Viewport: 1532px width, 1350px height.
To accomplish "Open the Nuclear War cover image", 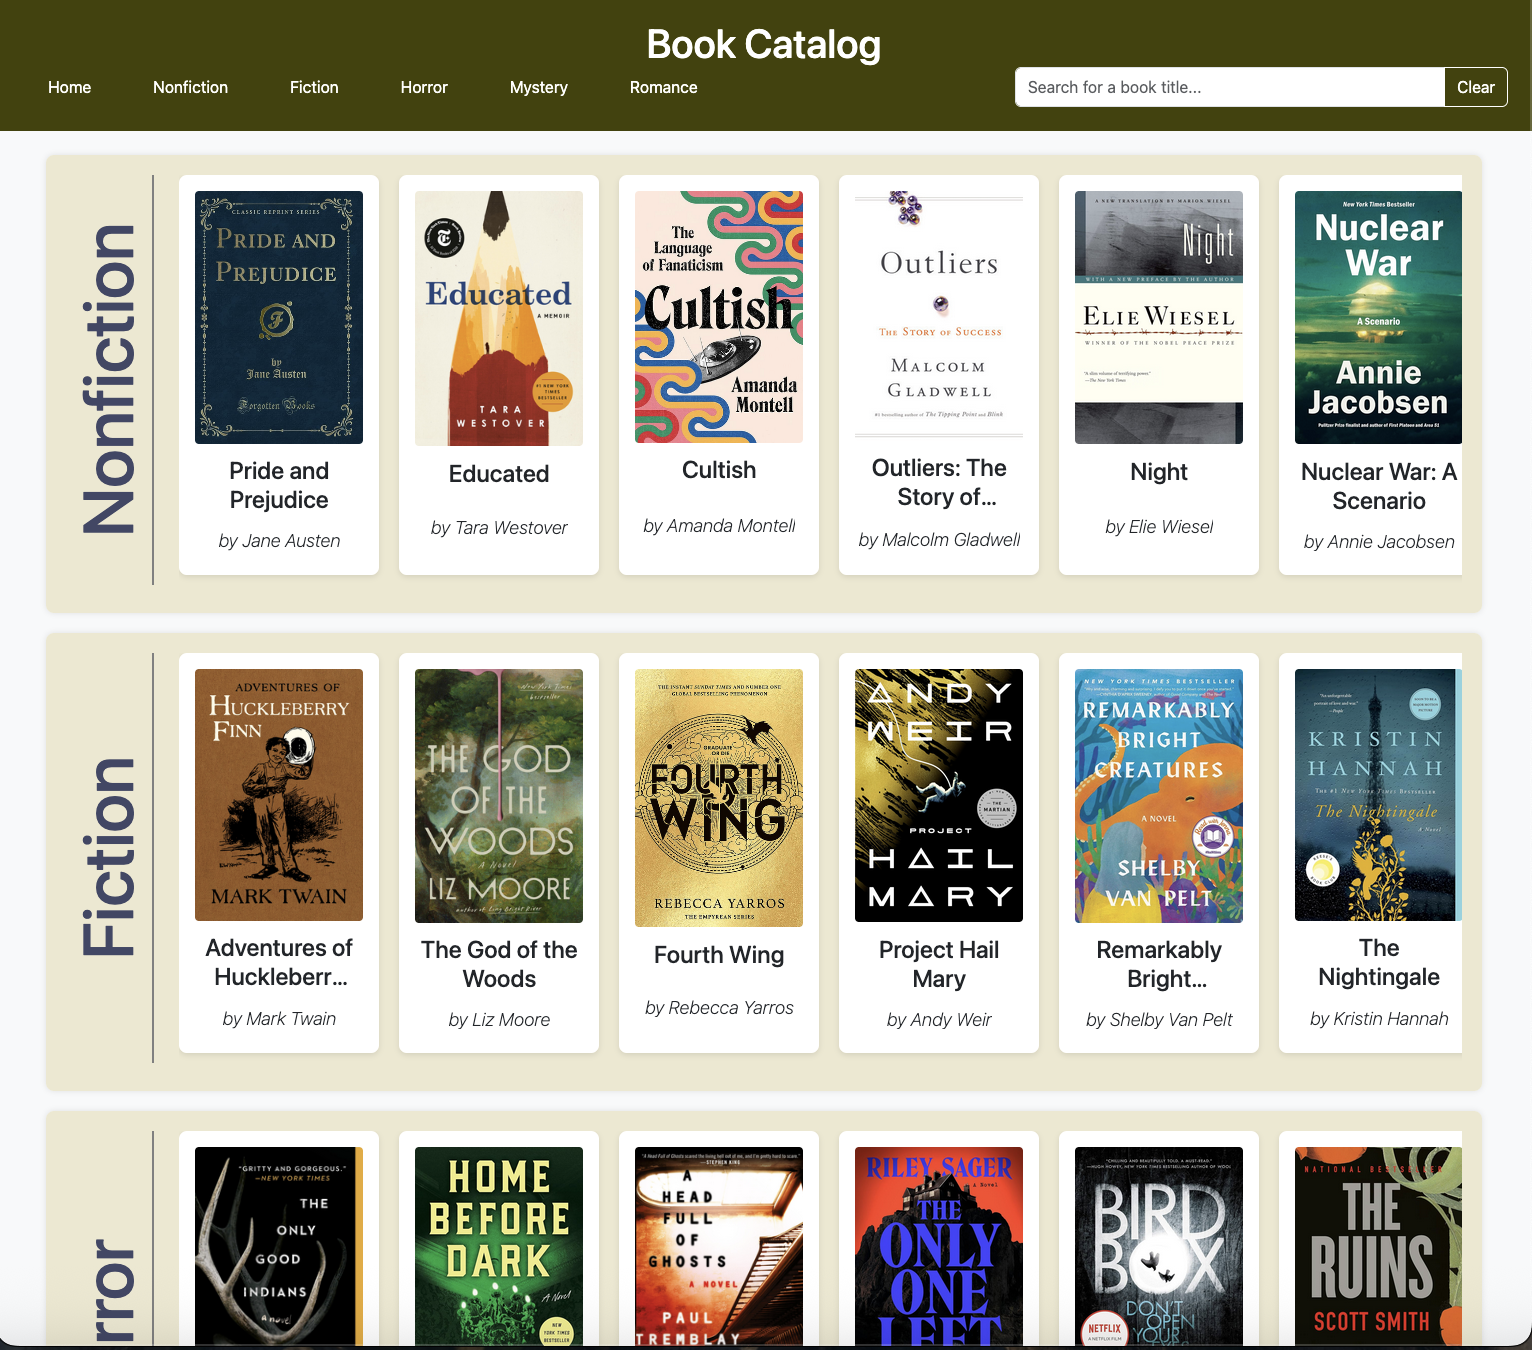I will (1378, 317).
